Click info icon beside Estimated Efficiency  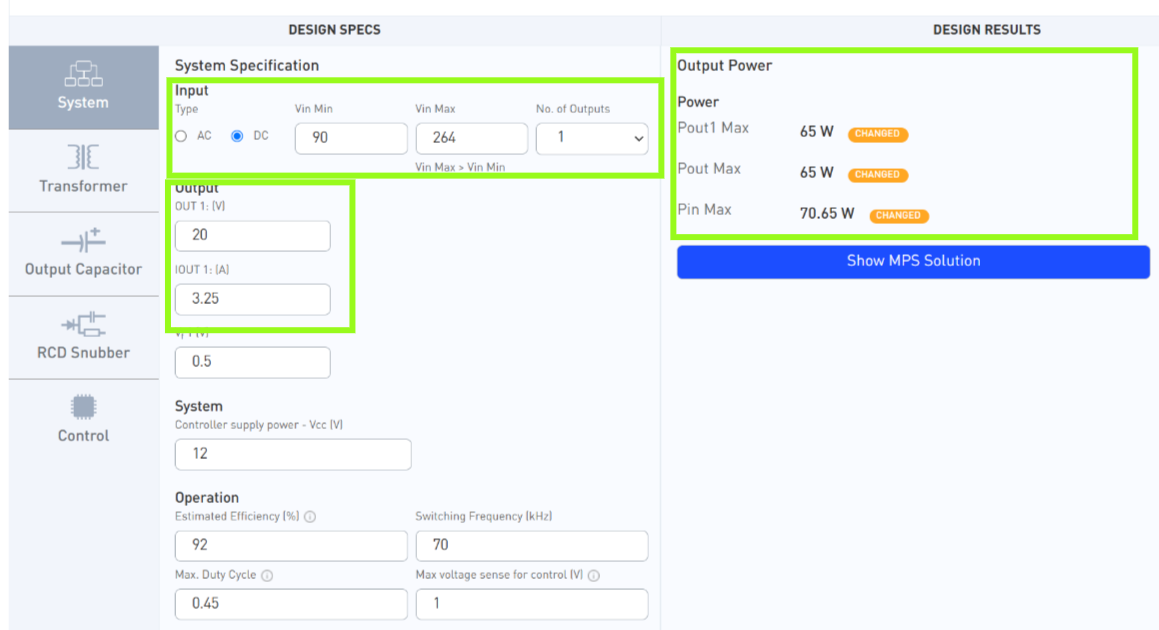(x=310, y=517)
